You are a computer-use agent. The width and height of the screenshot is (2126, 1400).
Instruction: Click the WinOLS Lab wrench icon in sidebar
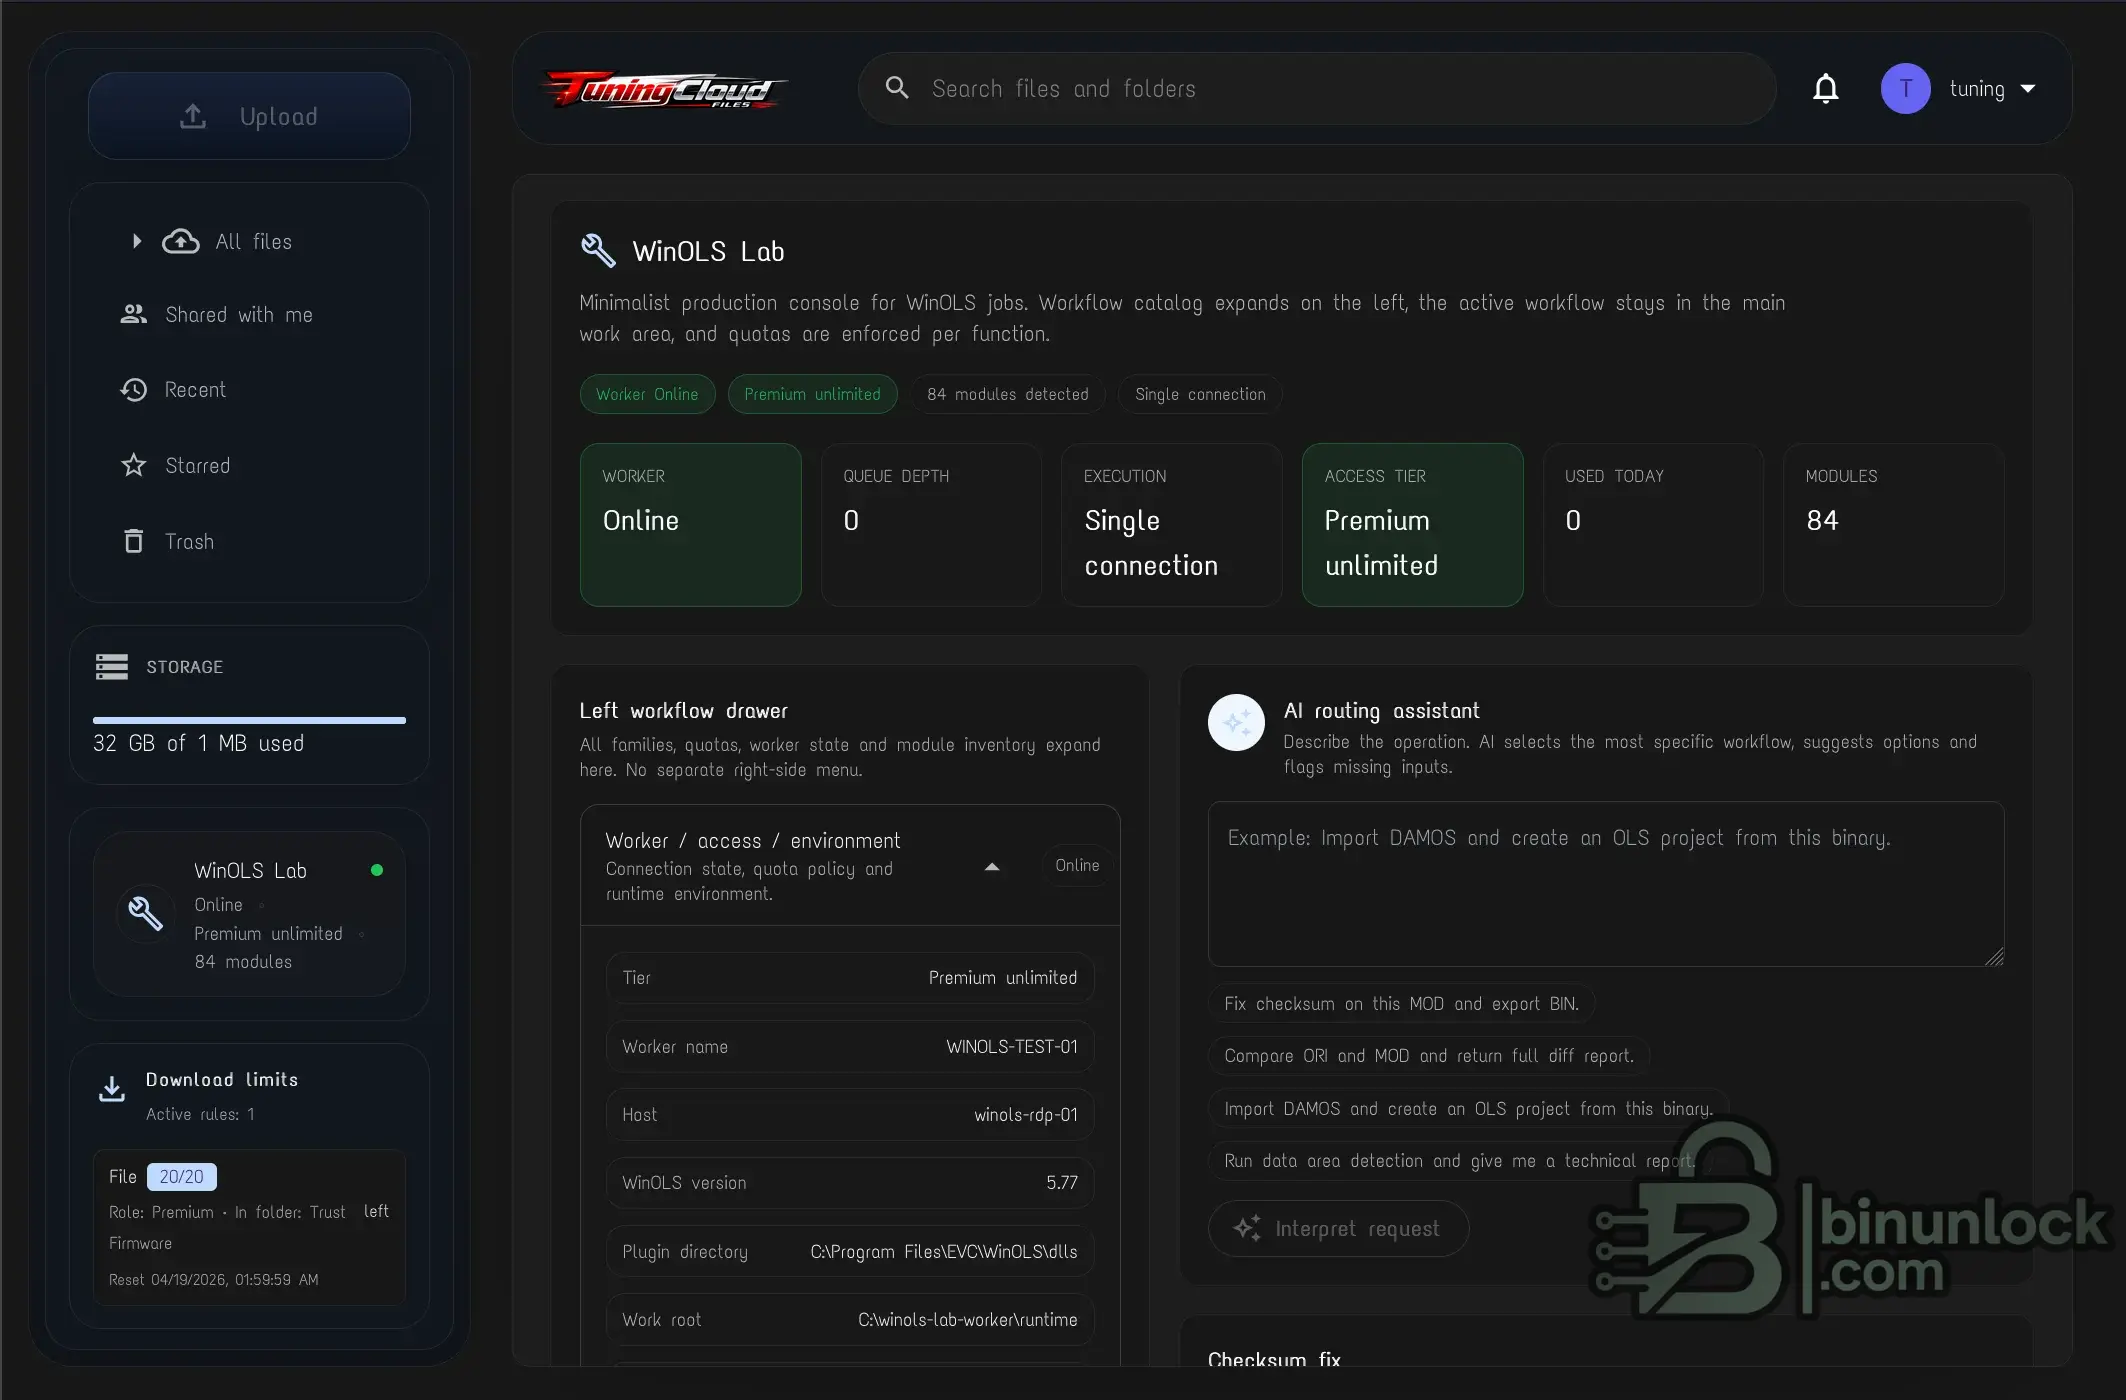coord(146,914)
